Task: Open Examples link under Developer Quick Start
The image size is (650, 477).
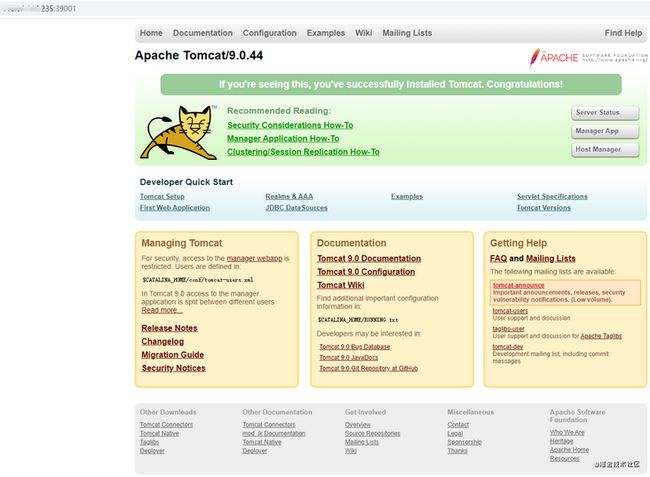Action: pos(407,196)
